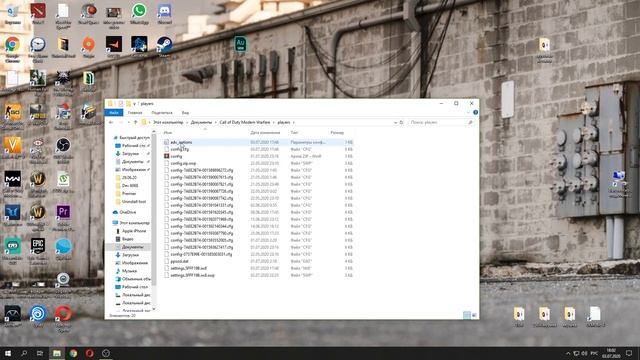The width and height of the screenshot is (640, 360).
Task: Select the Adobe Audition desktop icon
Action: [240, 44]
